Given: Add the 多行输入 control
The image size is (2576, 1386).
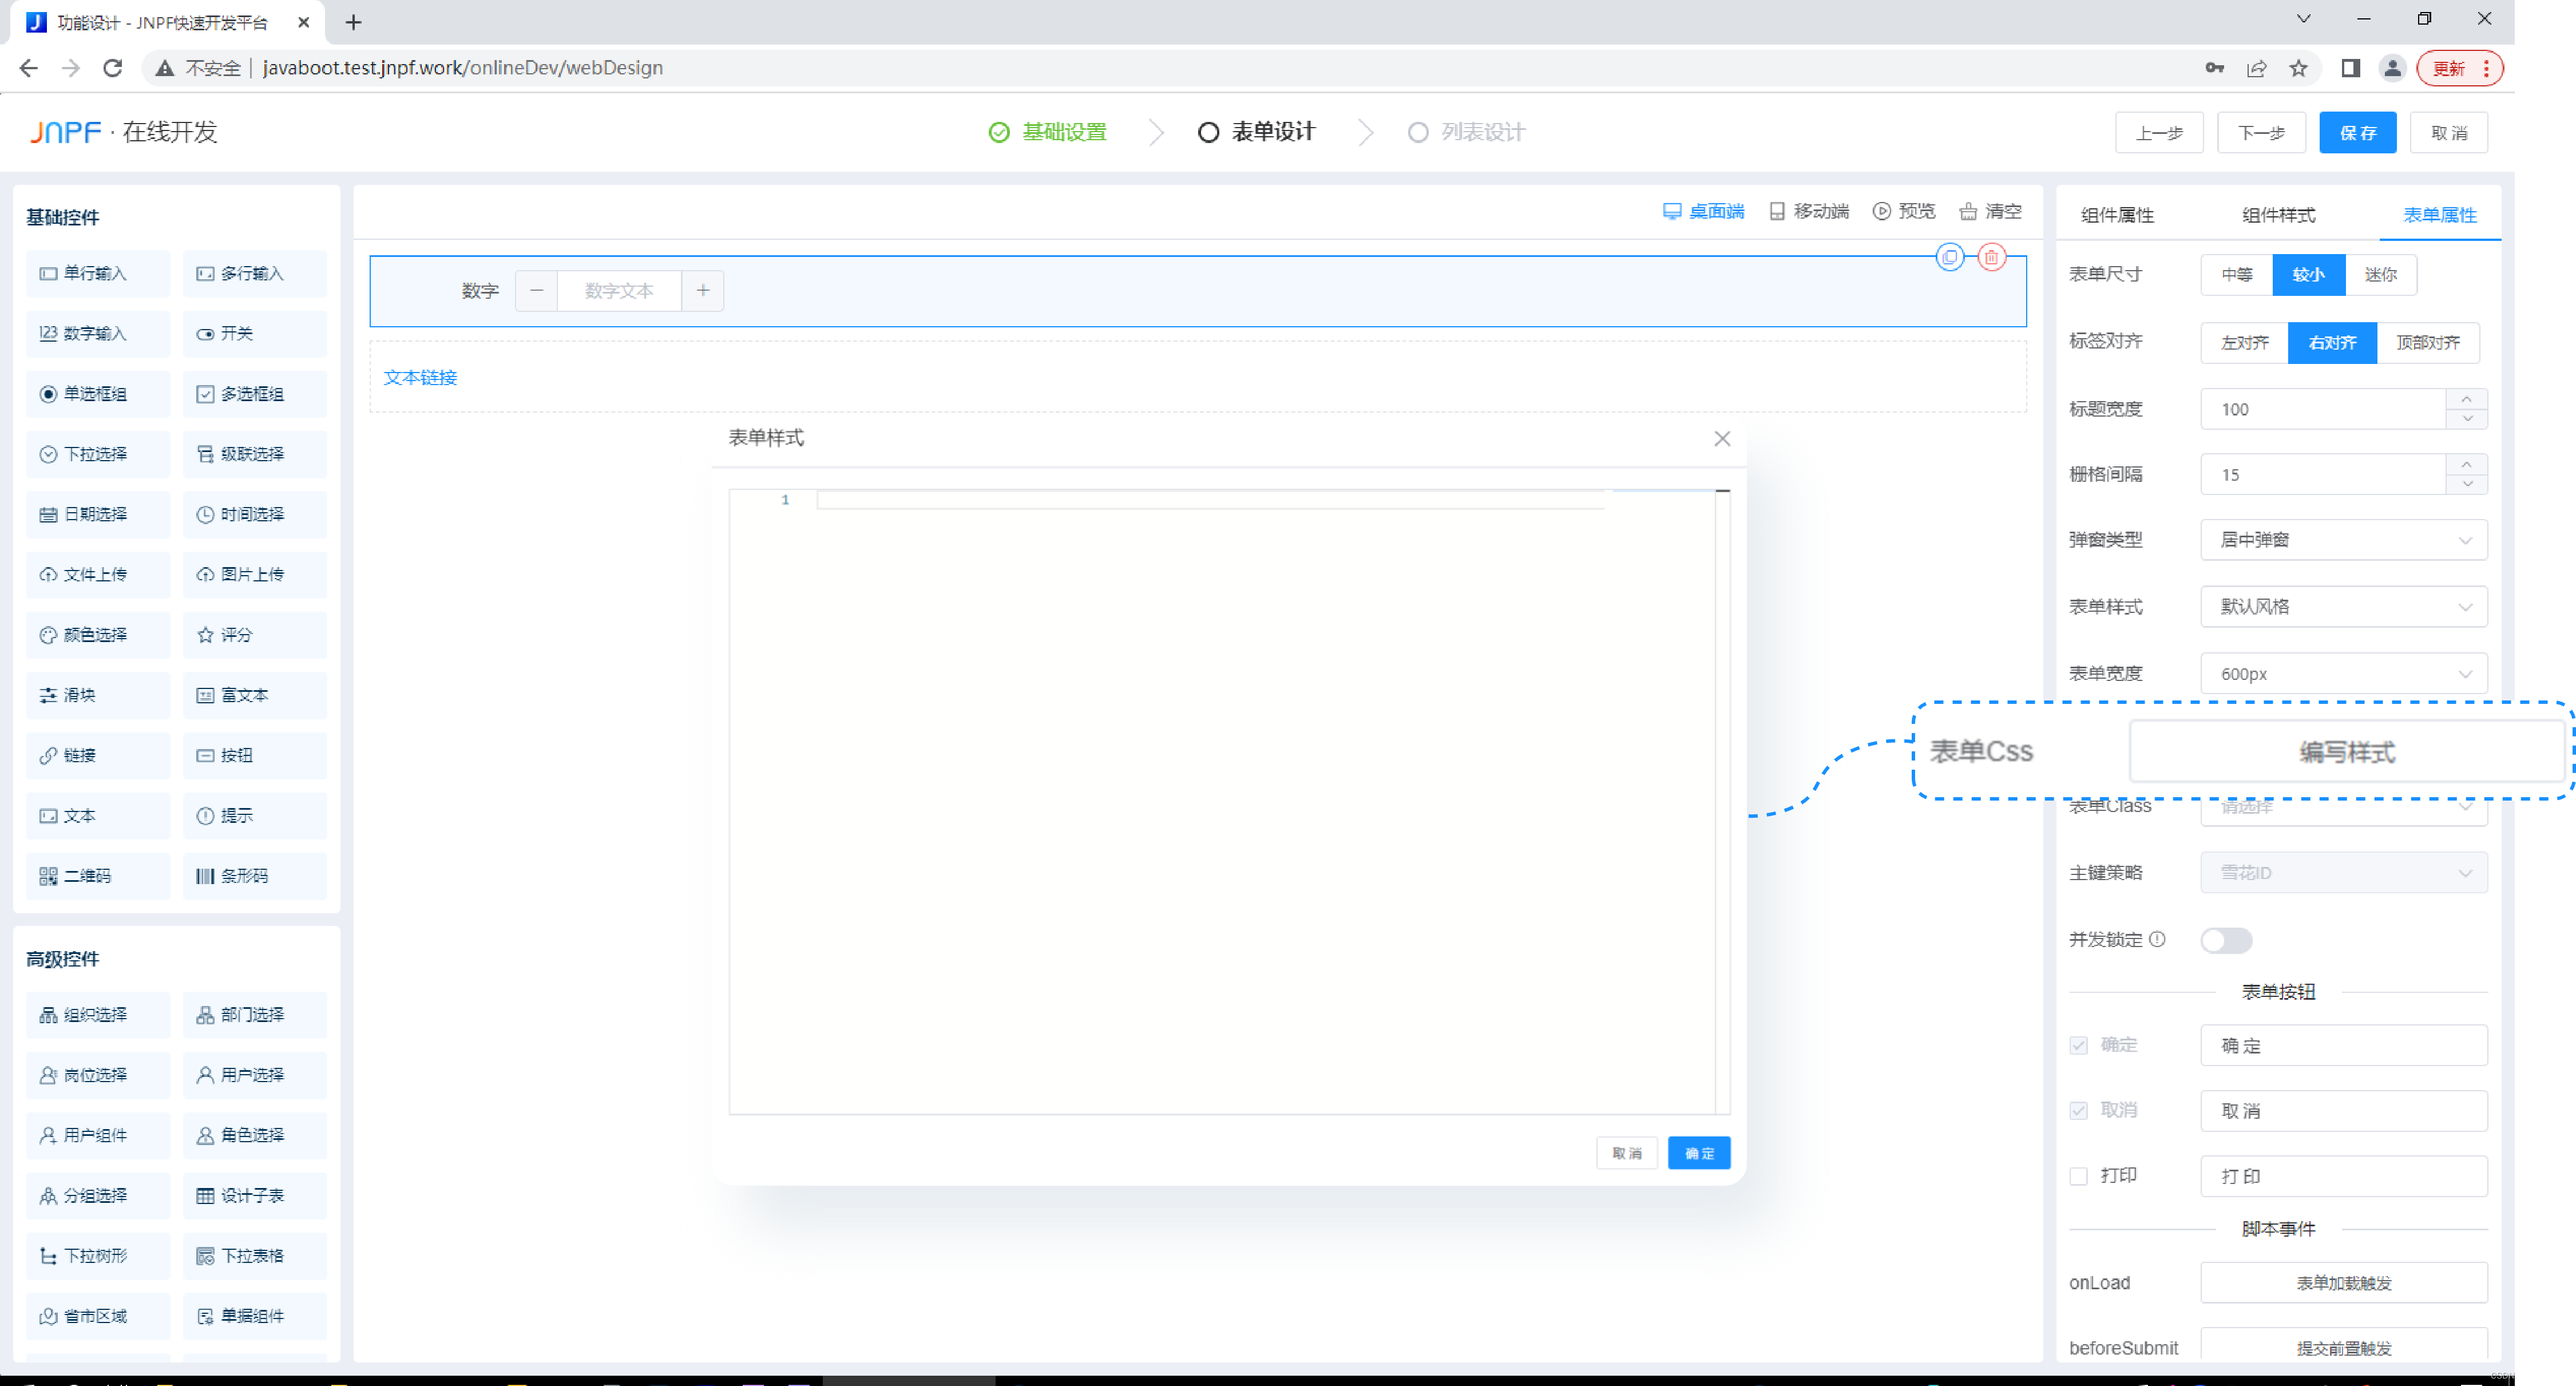Looking at the screenshot, I should 255,274.
